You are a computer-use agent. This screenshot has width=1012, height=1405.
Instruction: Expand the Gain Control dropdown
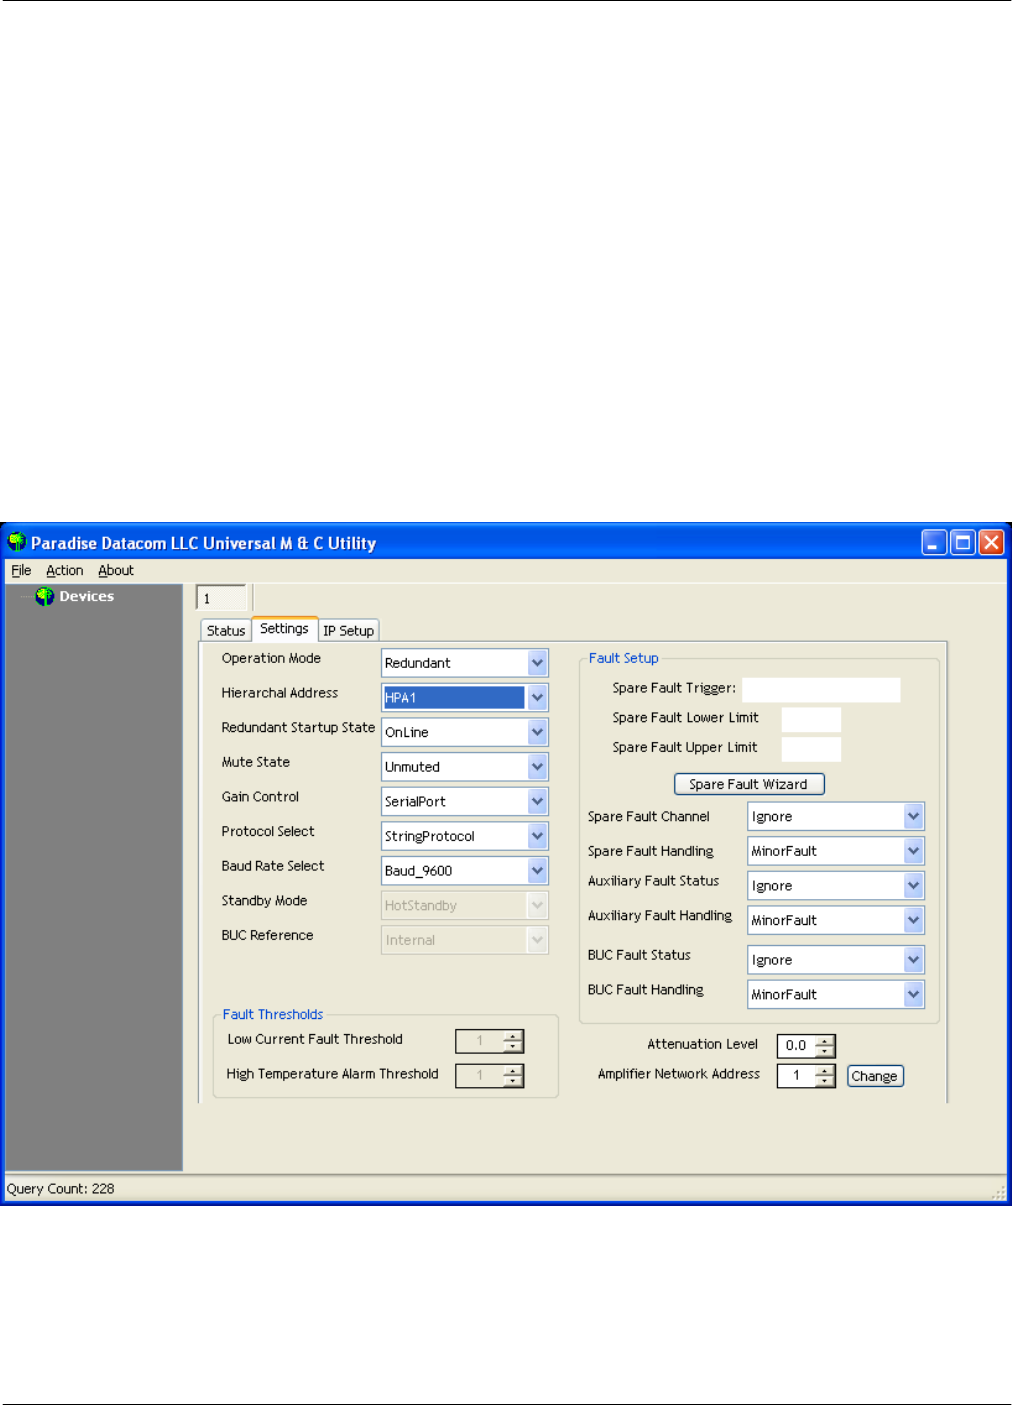click(538, 801)
